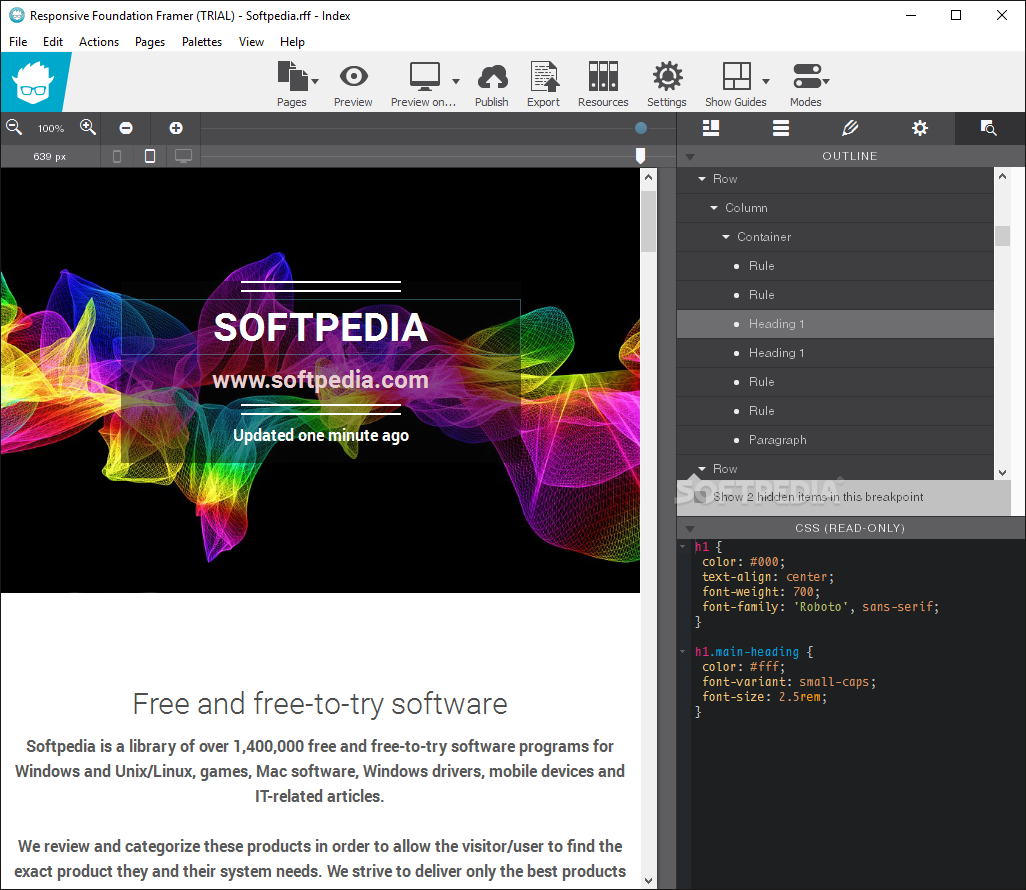Screen dimensions: 1026x890
Task: Collapse the CSS (READ-ONLY) panel triangle
Action: point(690,529)
